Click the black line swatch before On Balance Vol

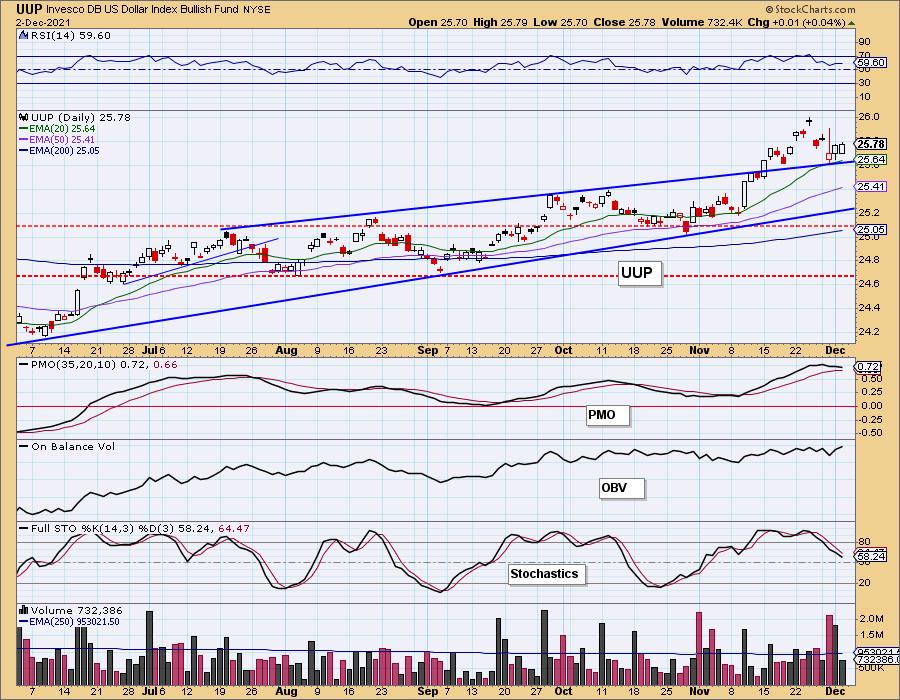coord(24,446)
